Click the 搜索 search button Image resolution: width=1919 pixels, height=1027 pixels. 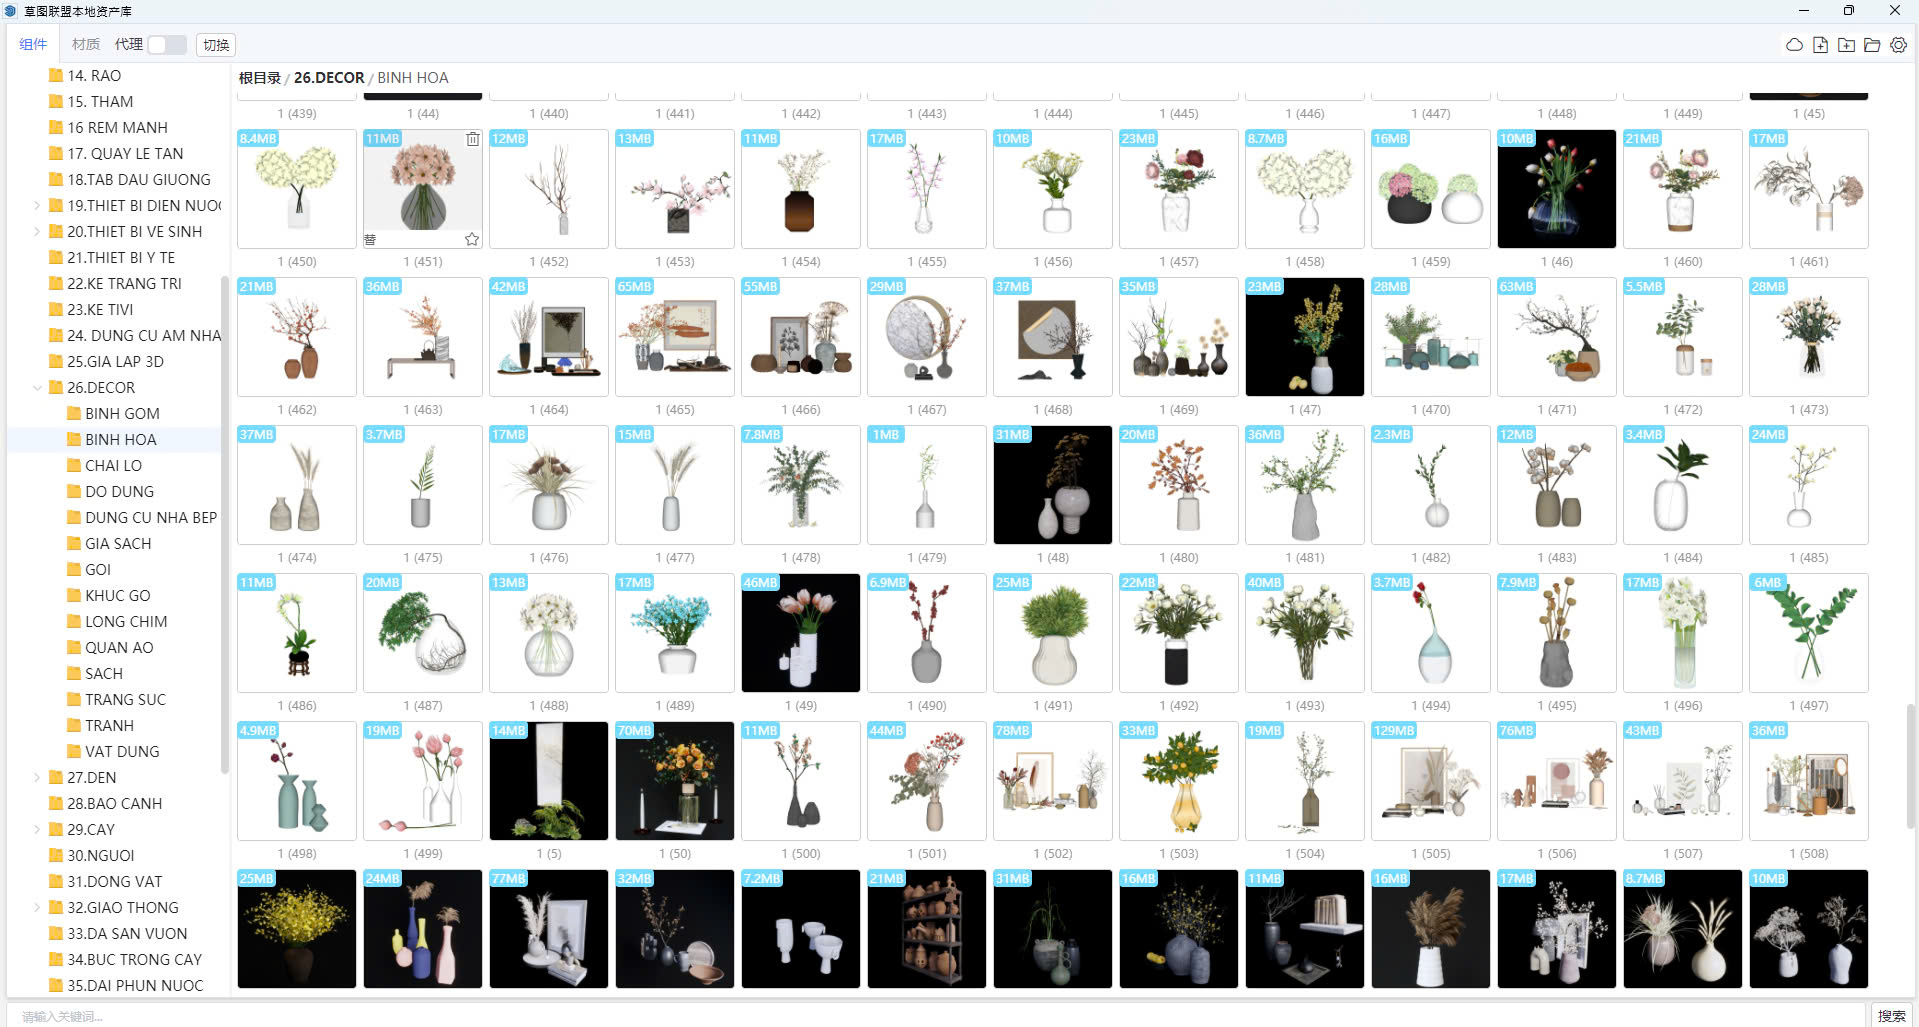[x=1891, y=1015]
